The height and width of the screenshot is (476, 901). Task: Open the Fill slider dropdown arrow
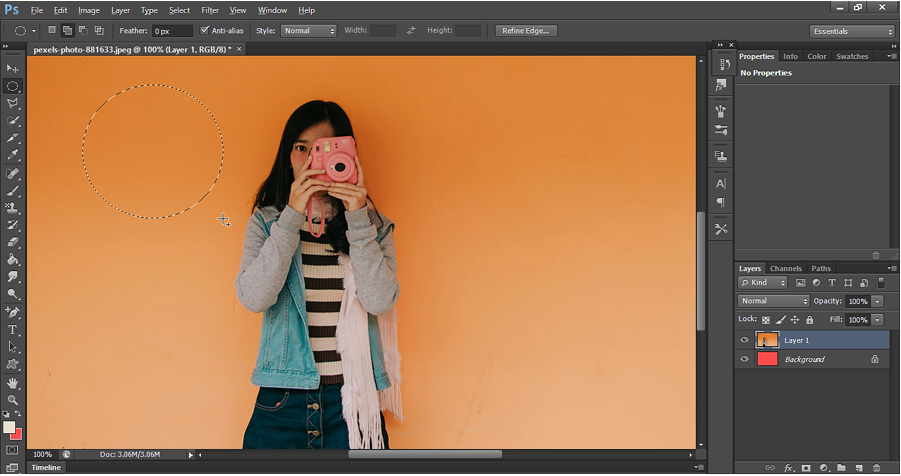pos(877,320)
